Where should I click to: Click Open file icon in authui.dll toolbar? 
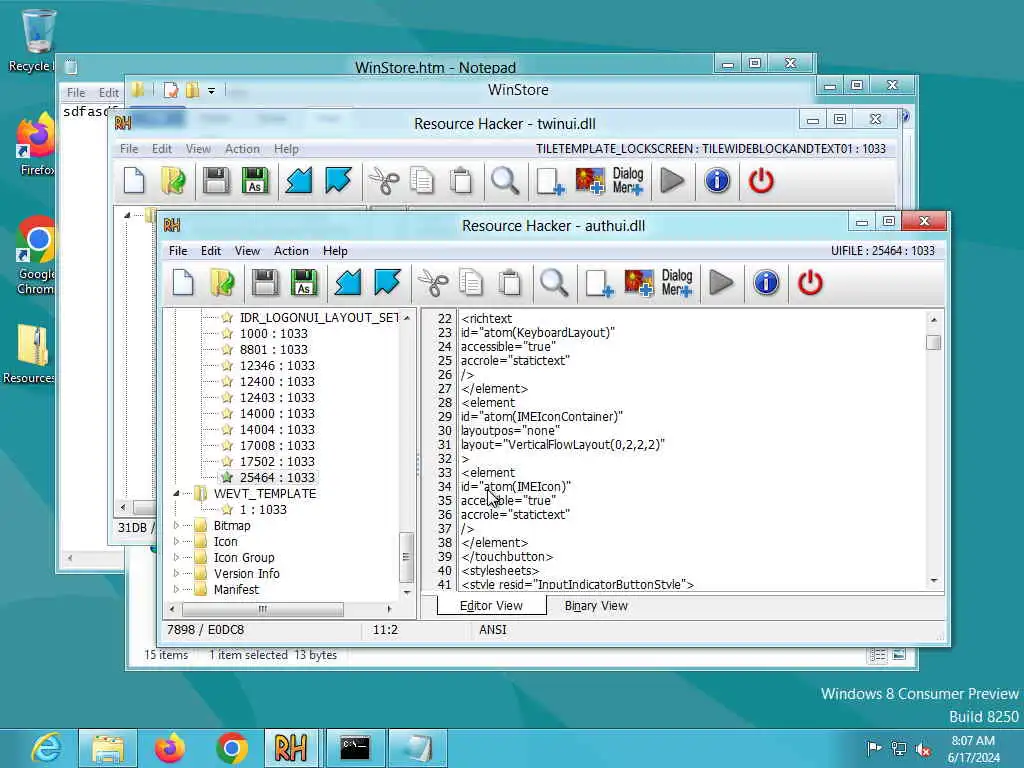pos(223,283)
